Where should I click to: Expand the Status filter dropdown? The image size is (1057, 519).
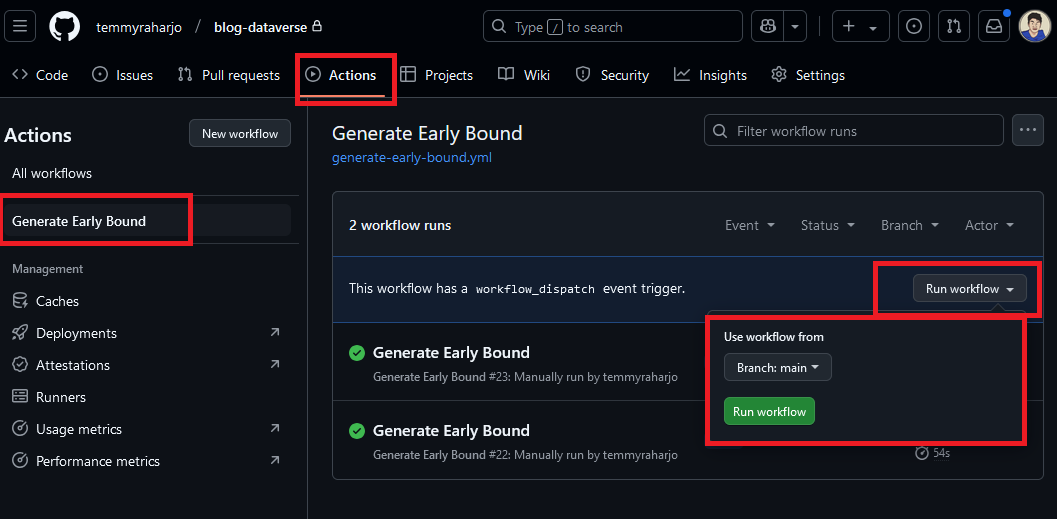click(x=828, y=225)
